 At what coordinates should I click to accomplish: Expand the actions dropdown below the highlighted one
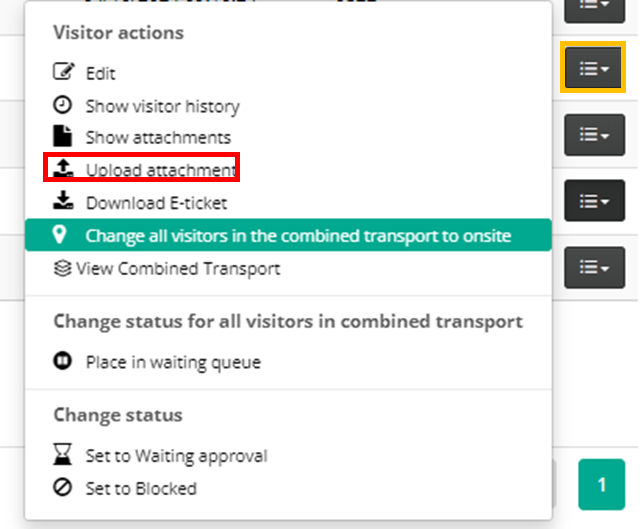point(594,135)
